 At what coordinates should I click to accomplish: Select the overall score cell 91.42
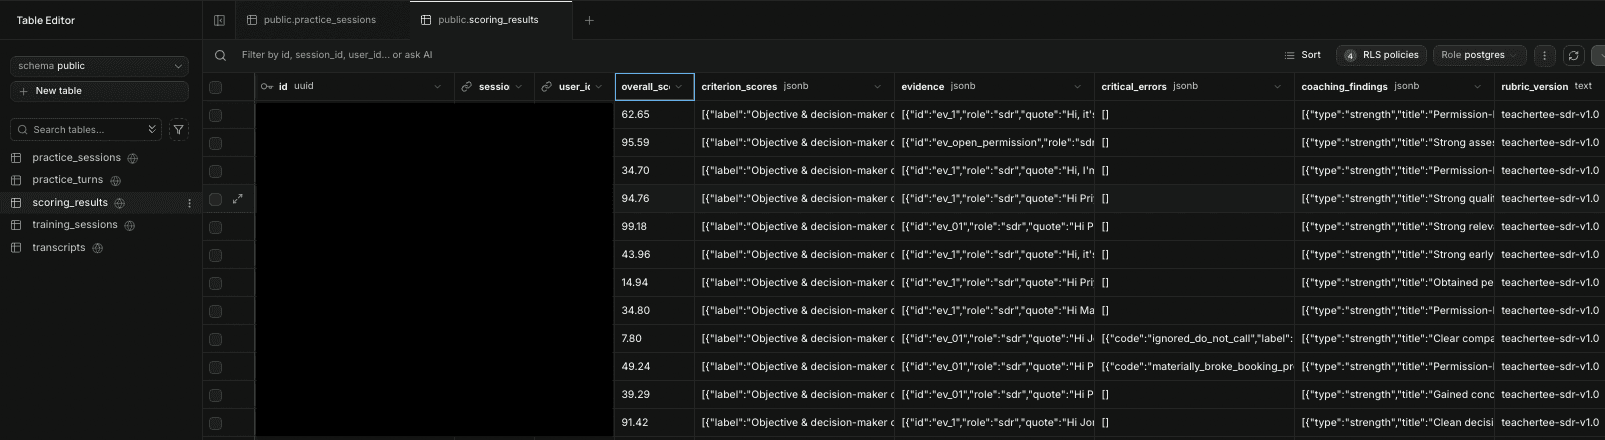pos(655,423)
